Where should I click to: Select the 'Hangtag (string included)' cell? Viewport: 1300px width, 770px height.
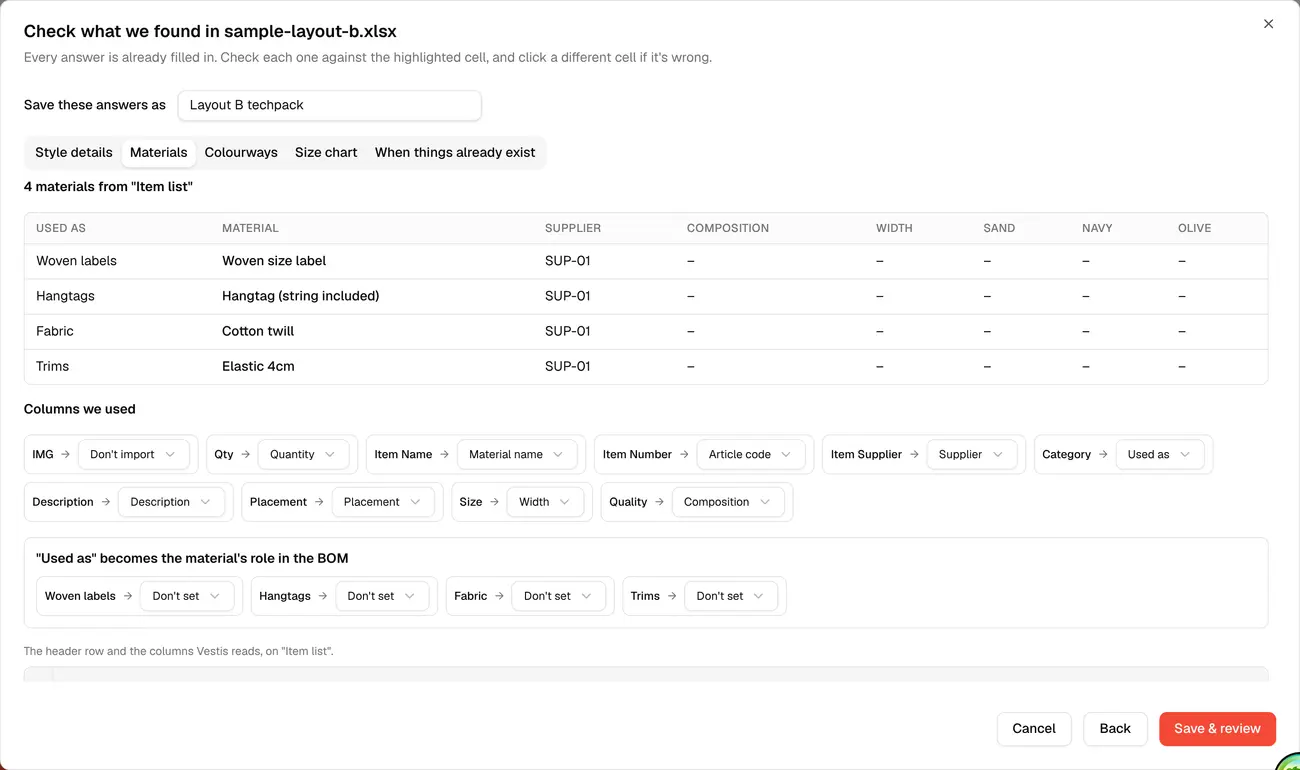(300, 296)
